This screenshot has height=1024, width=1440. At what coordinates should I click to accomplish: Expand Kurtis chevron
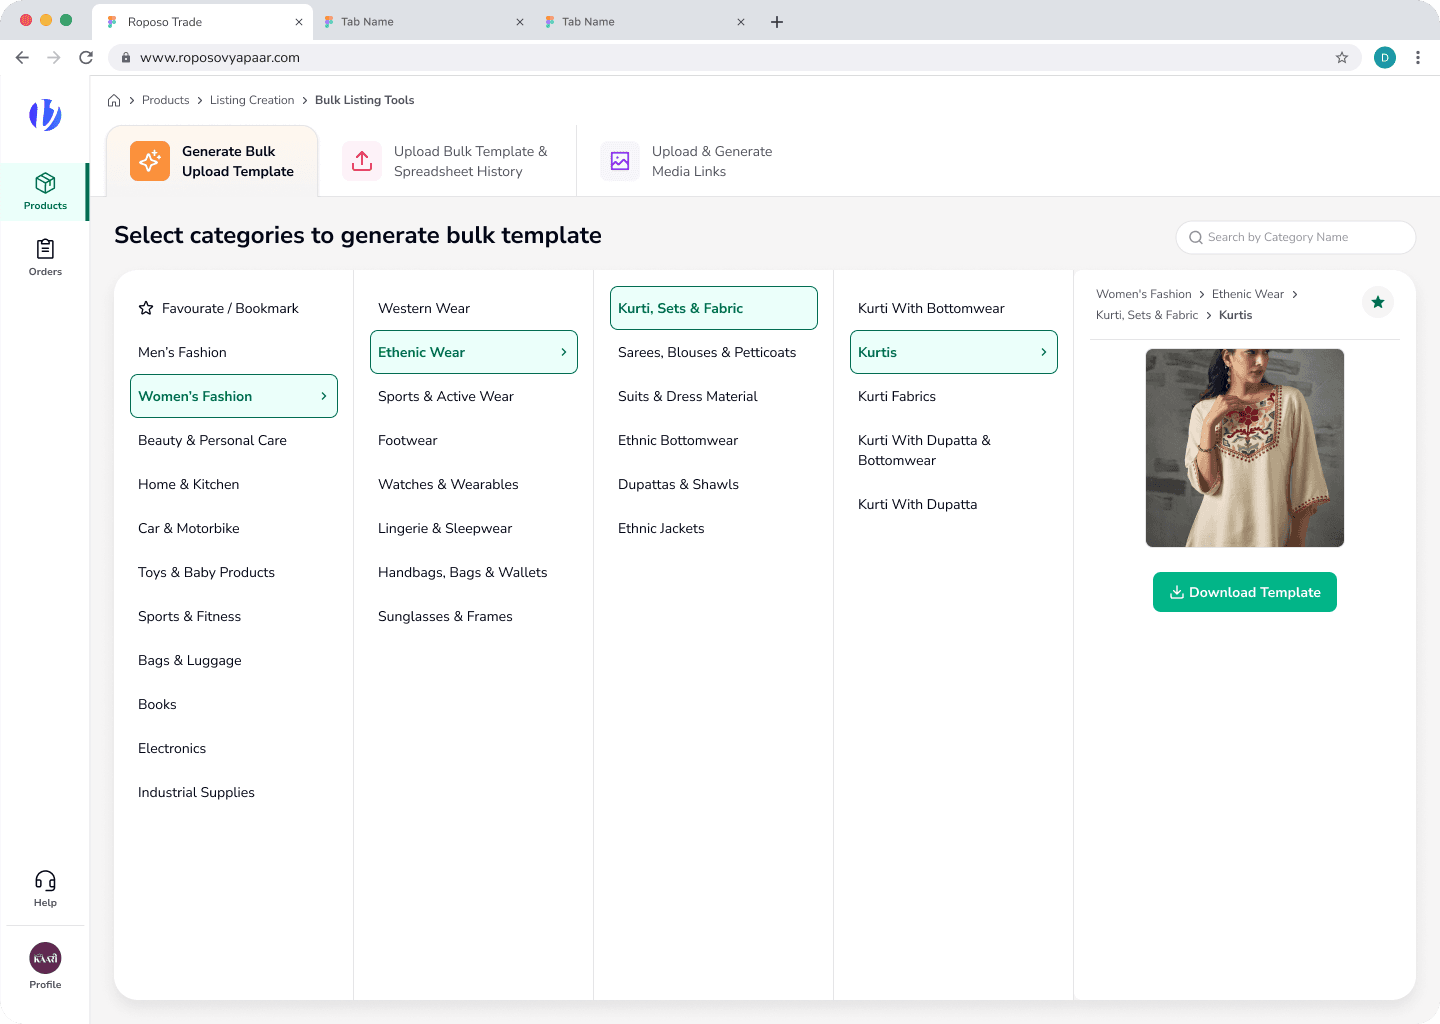click(x=1044, y=352)
